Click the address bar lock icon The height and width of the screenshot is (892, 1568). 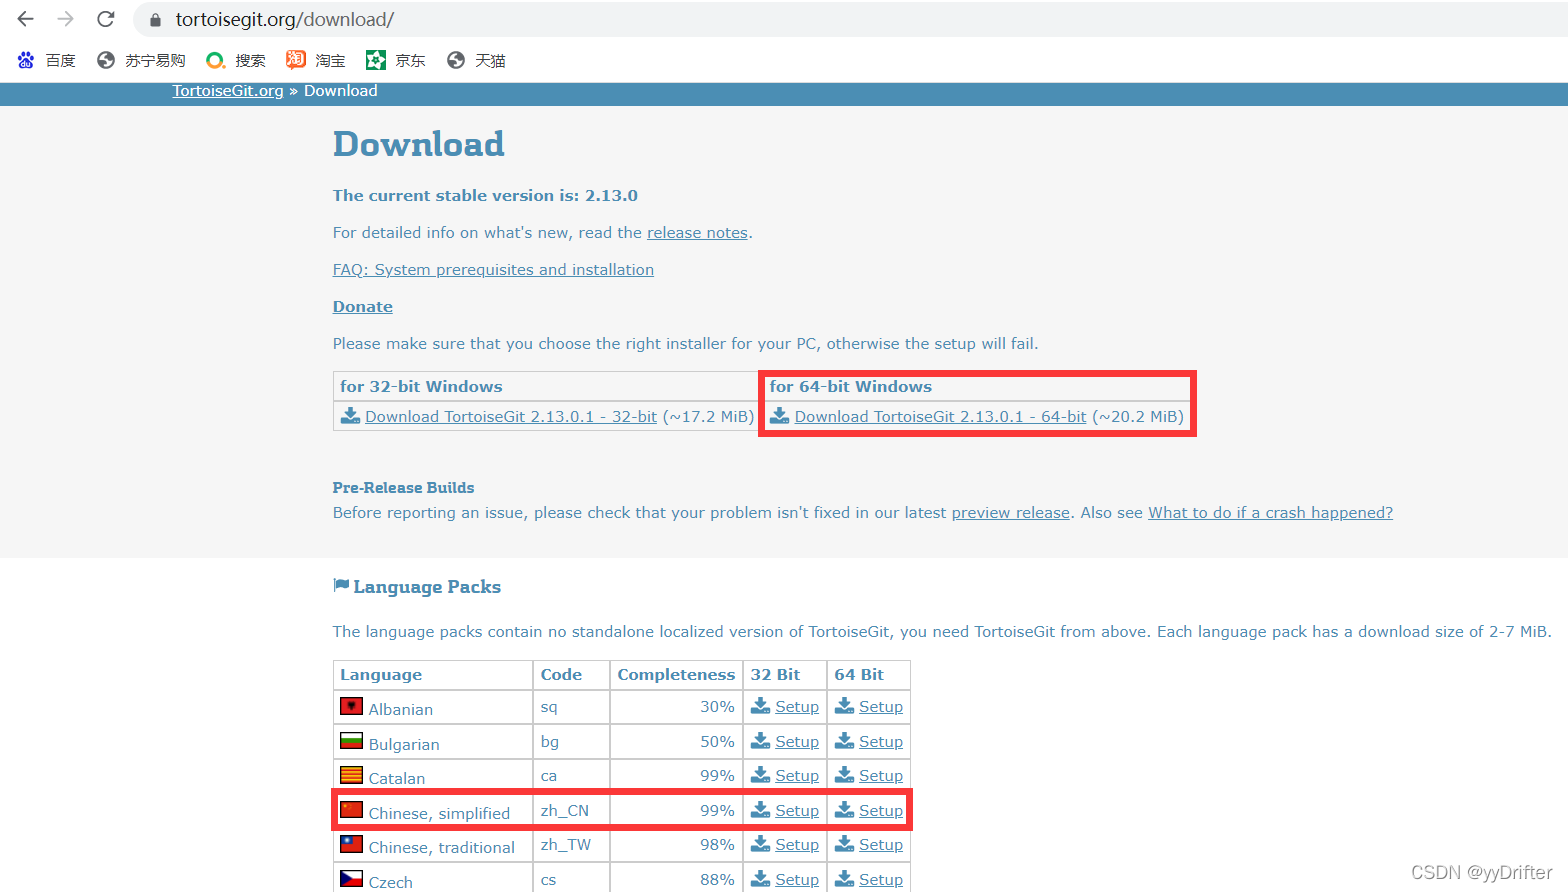(155, 20)
